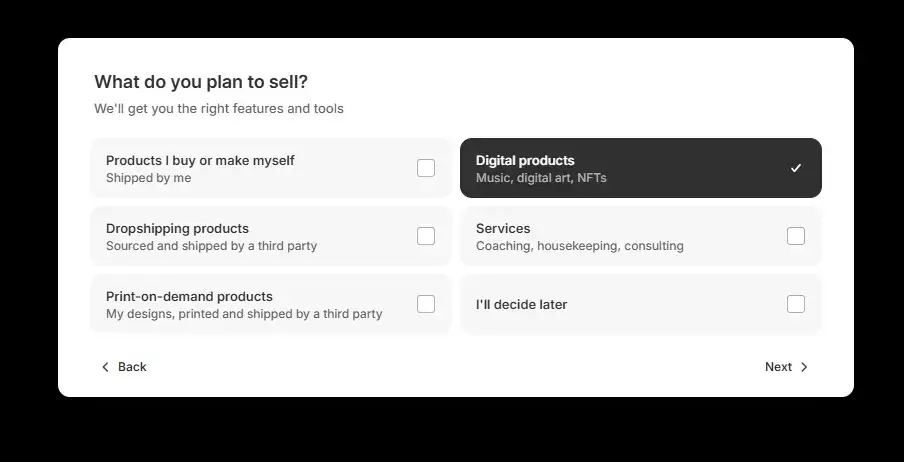Check the Print-on-demand products checkbox

click(426, 304)
